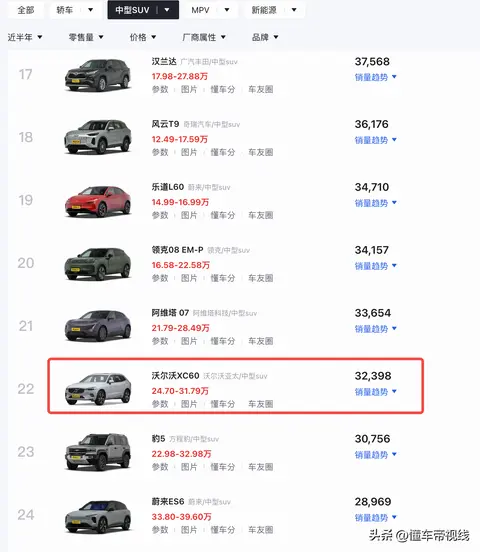Open the 近半年 time range dropdown
The width and height of the screenshot is (480, 552).
pos(25,37)
